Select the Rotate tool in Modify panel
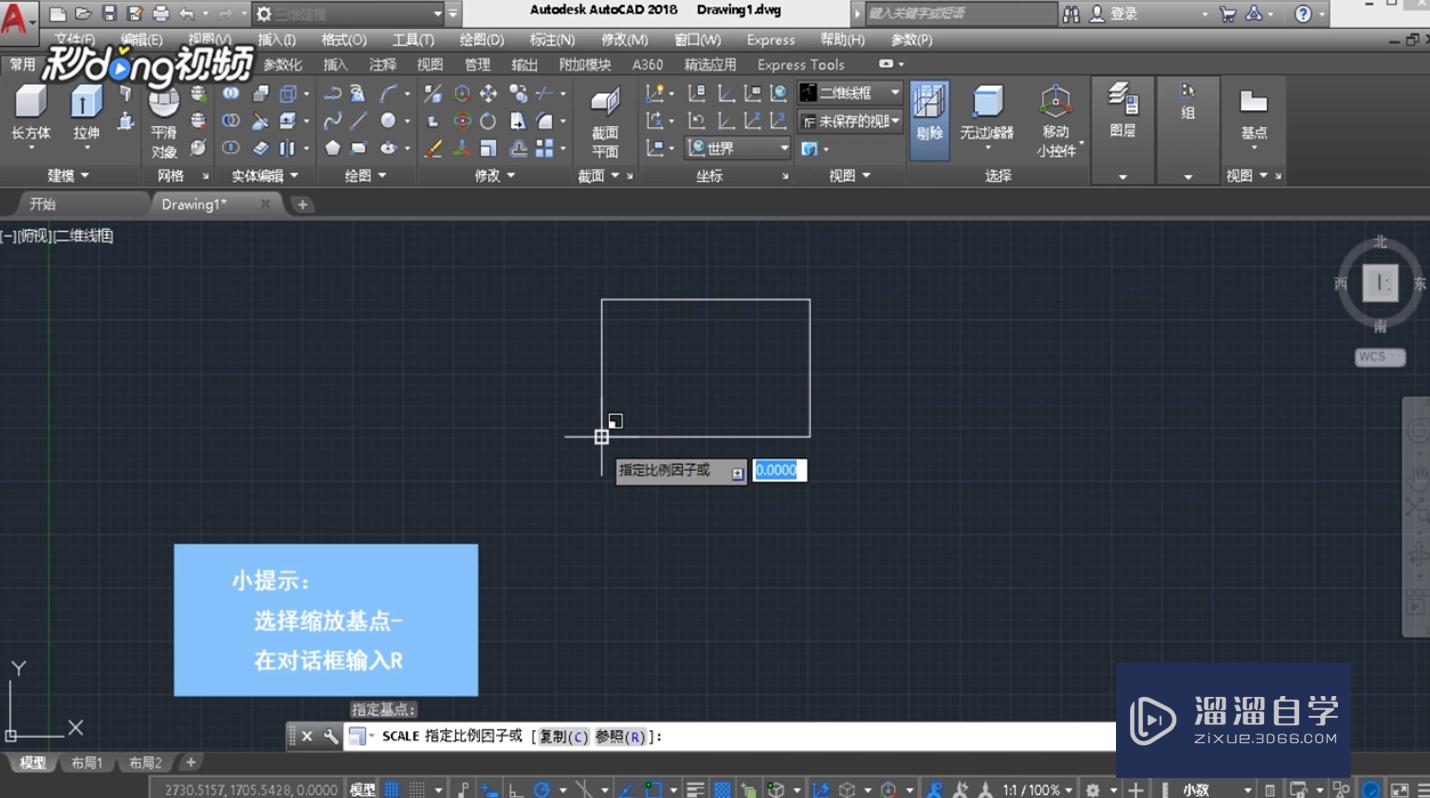This screenshot has width=1430, height=798. point(488,121)
